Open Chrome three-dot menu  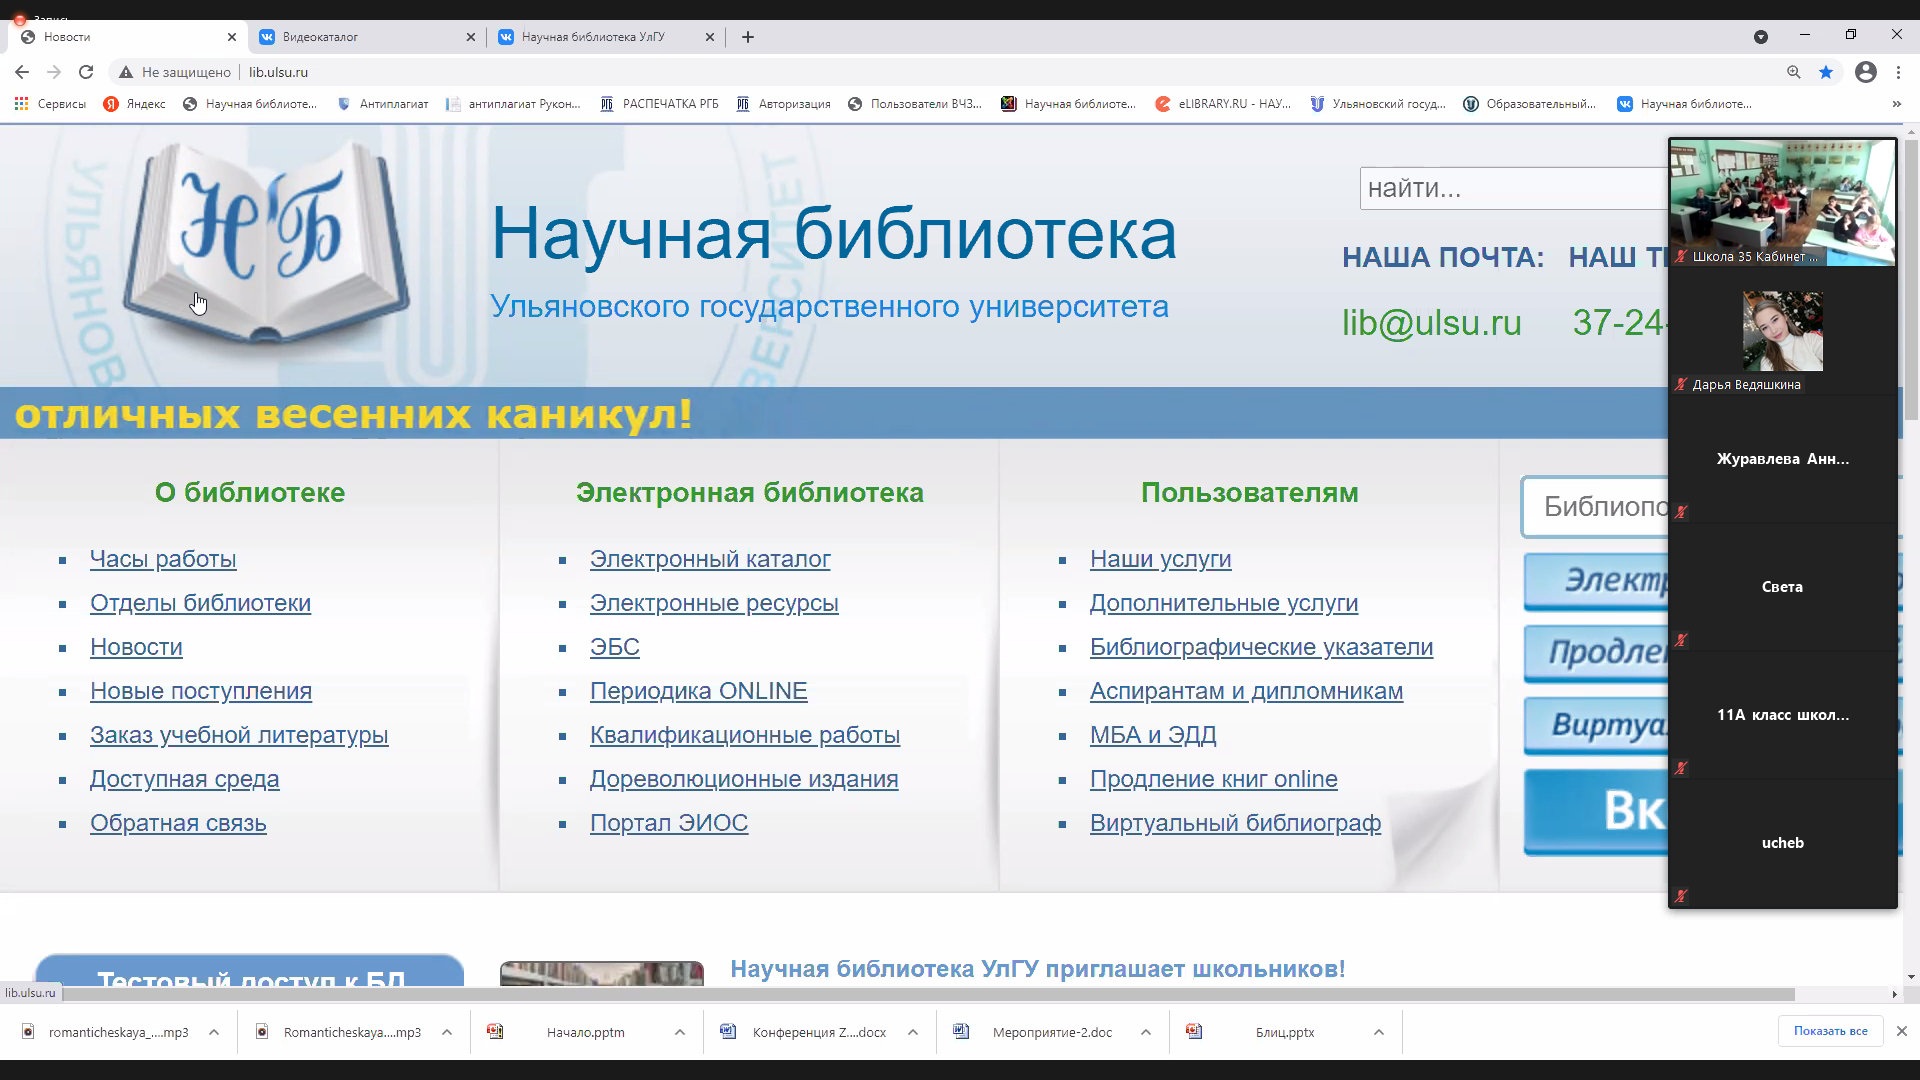click(x=1898, y=72)
